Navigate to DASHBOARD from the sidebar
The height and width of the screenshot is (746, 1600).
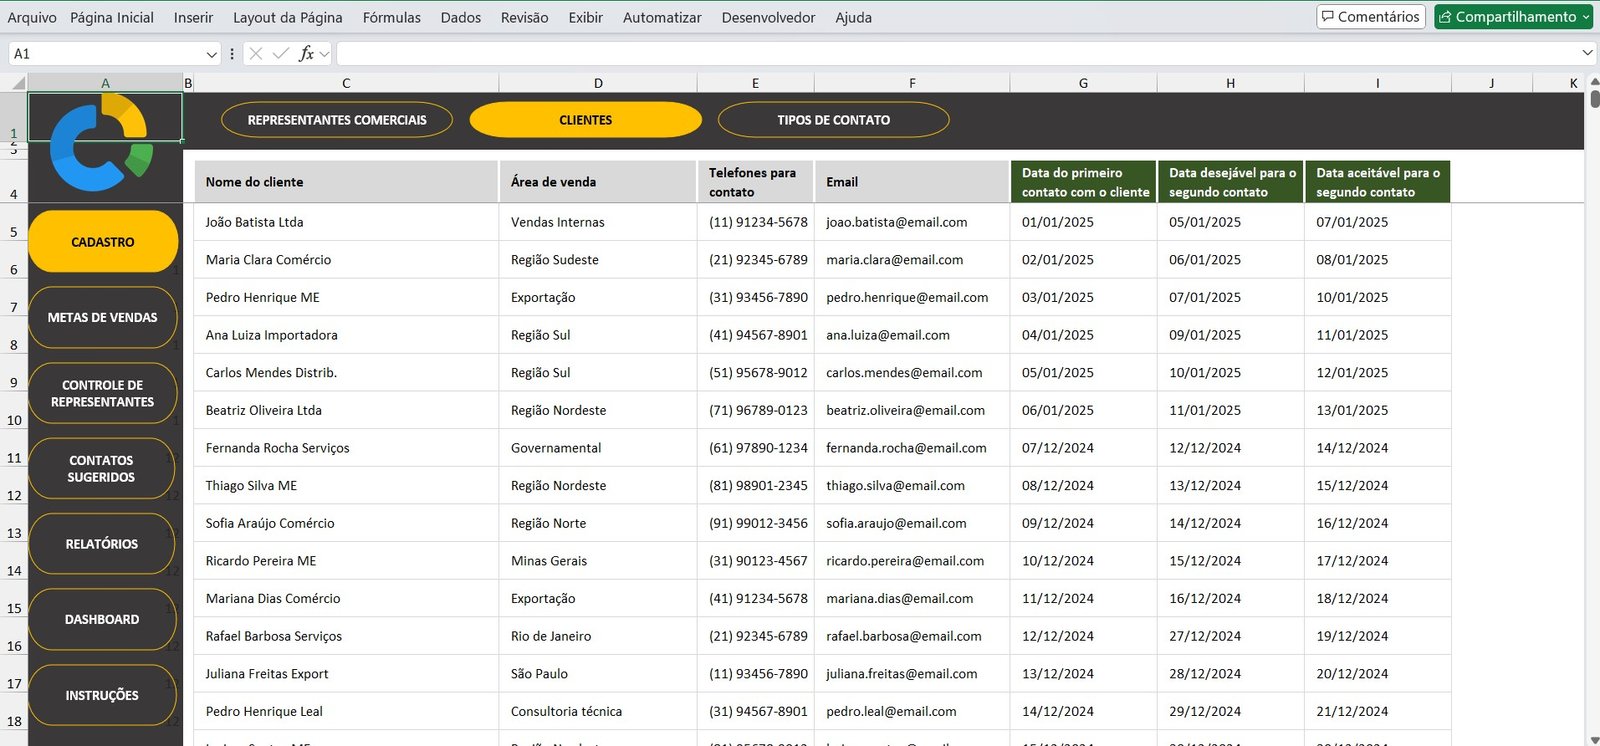pyautogui.click(x=103, y=620)
